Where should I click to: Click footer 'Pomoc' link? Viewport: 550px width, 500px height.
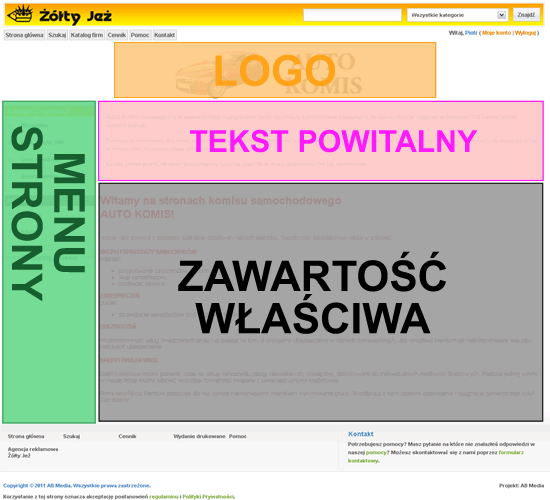(x=238, y=436)
